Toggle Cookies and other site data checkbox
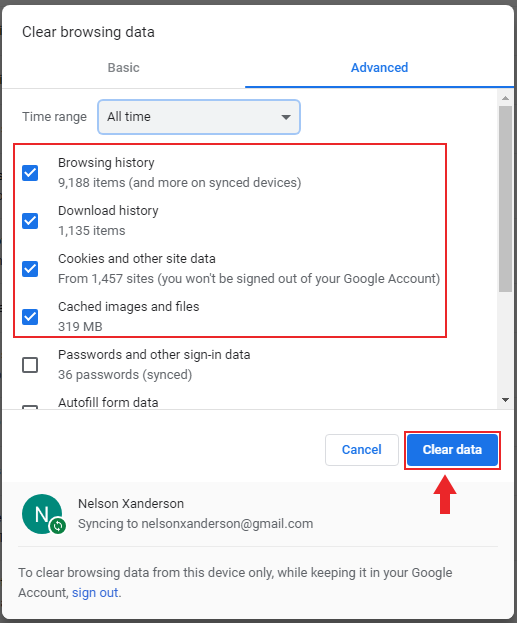 pyautogui.click(x=30, y=269)
